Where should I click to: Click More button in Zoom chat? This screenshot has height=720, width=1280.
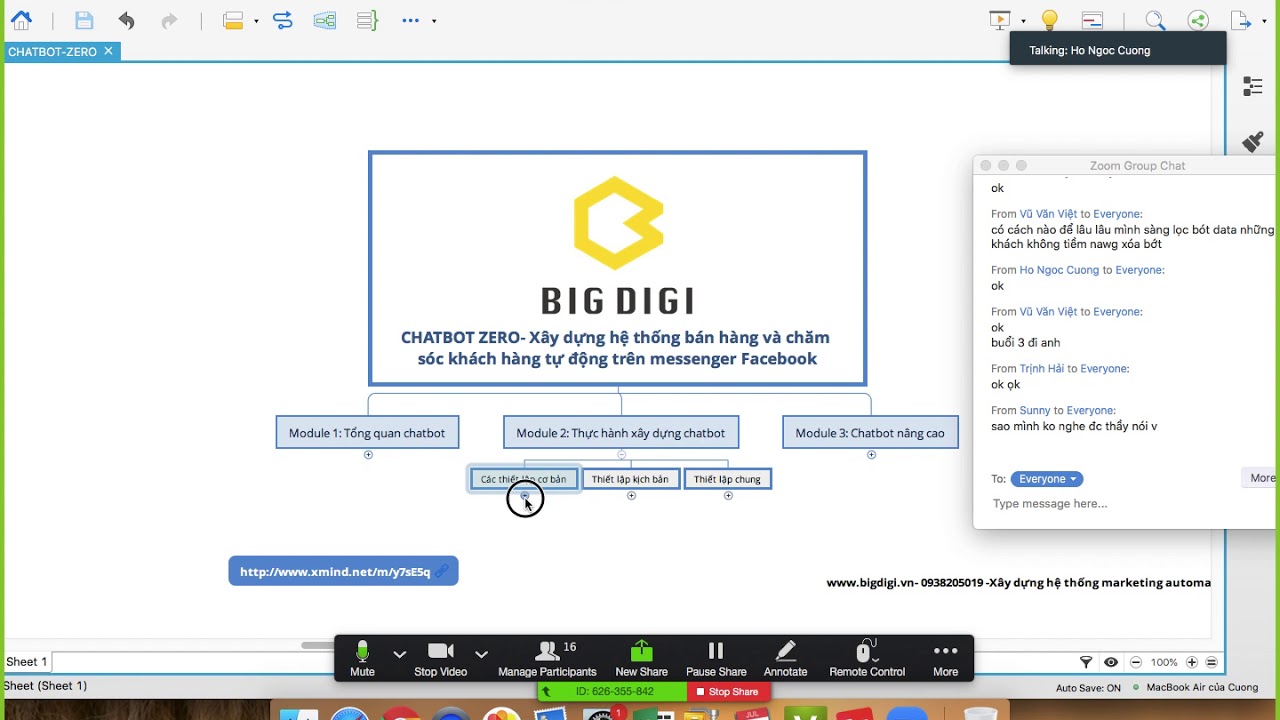[1261, 478]
